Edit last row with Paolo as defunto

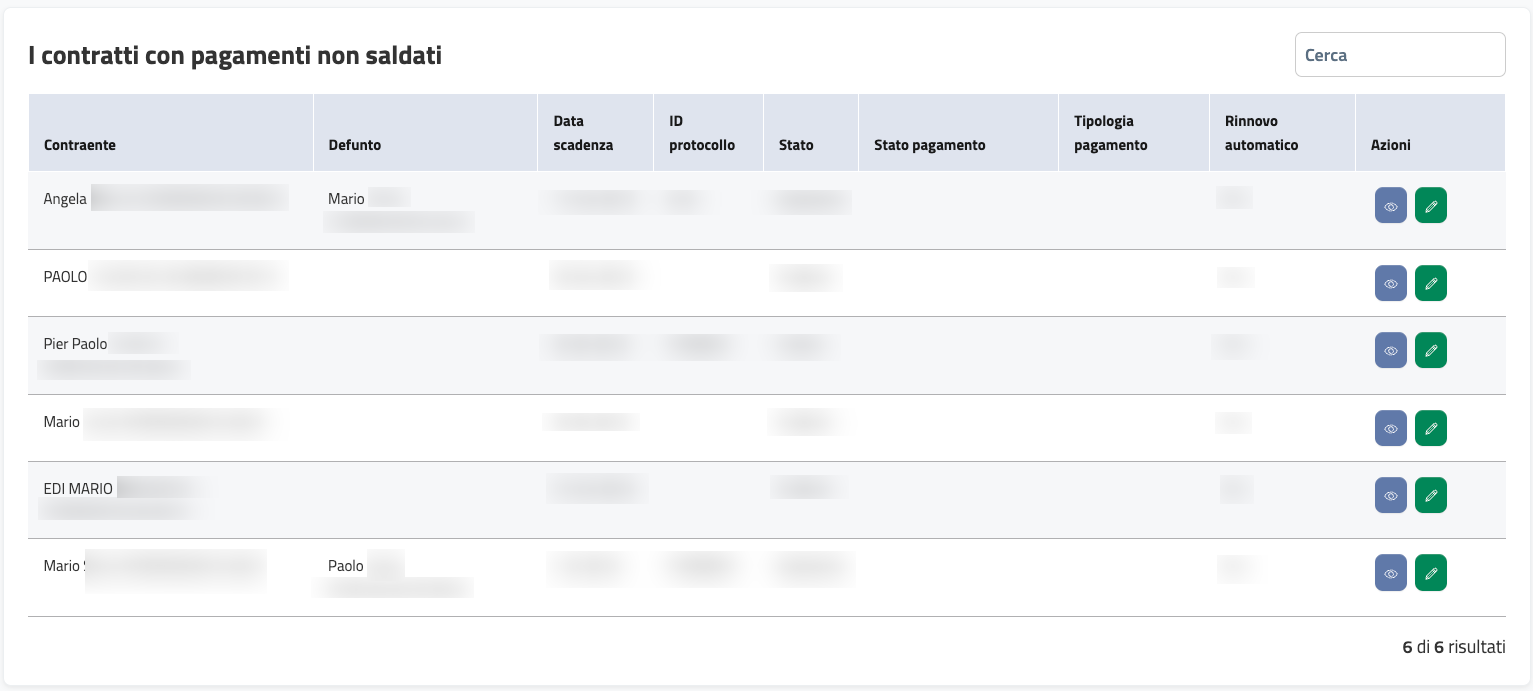tap(1431, 573)
